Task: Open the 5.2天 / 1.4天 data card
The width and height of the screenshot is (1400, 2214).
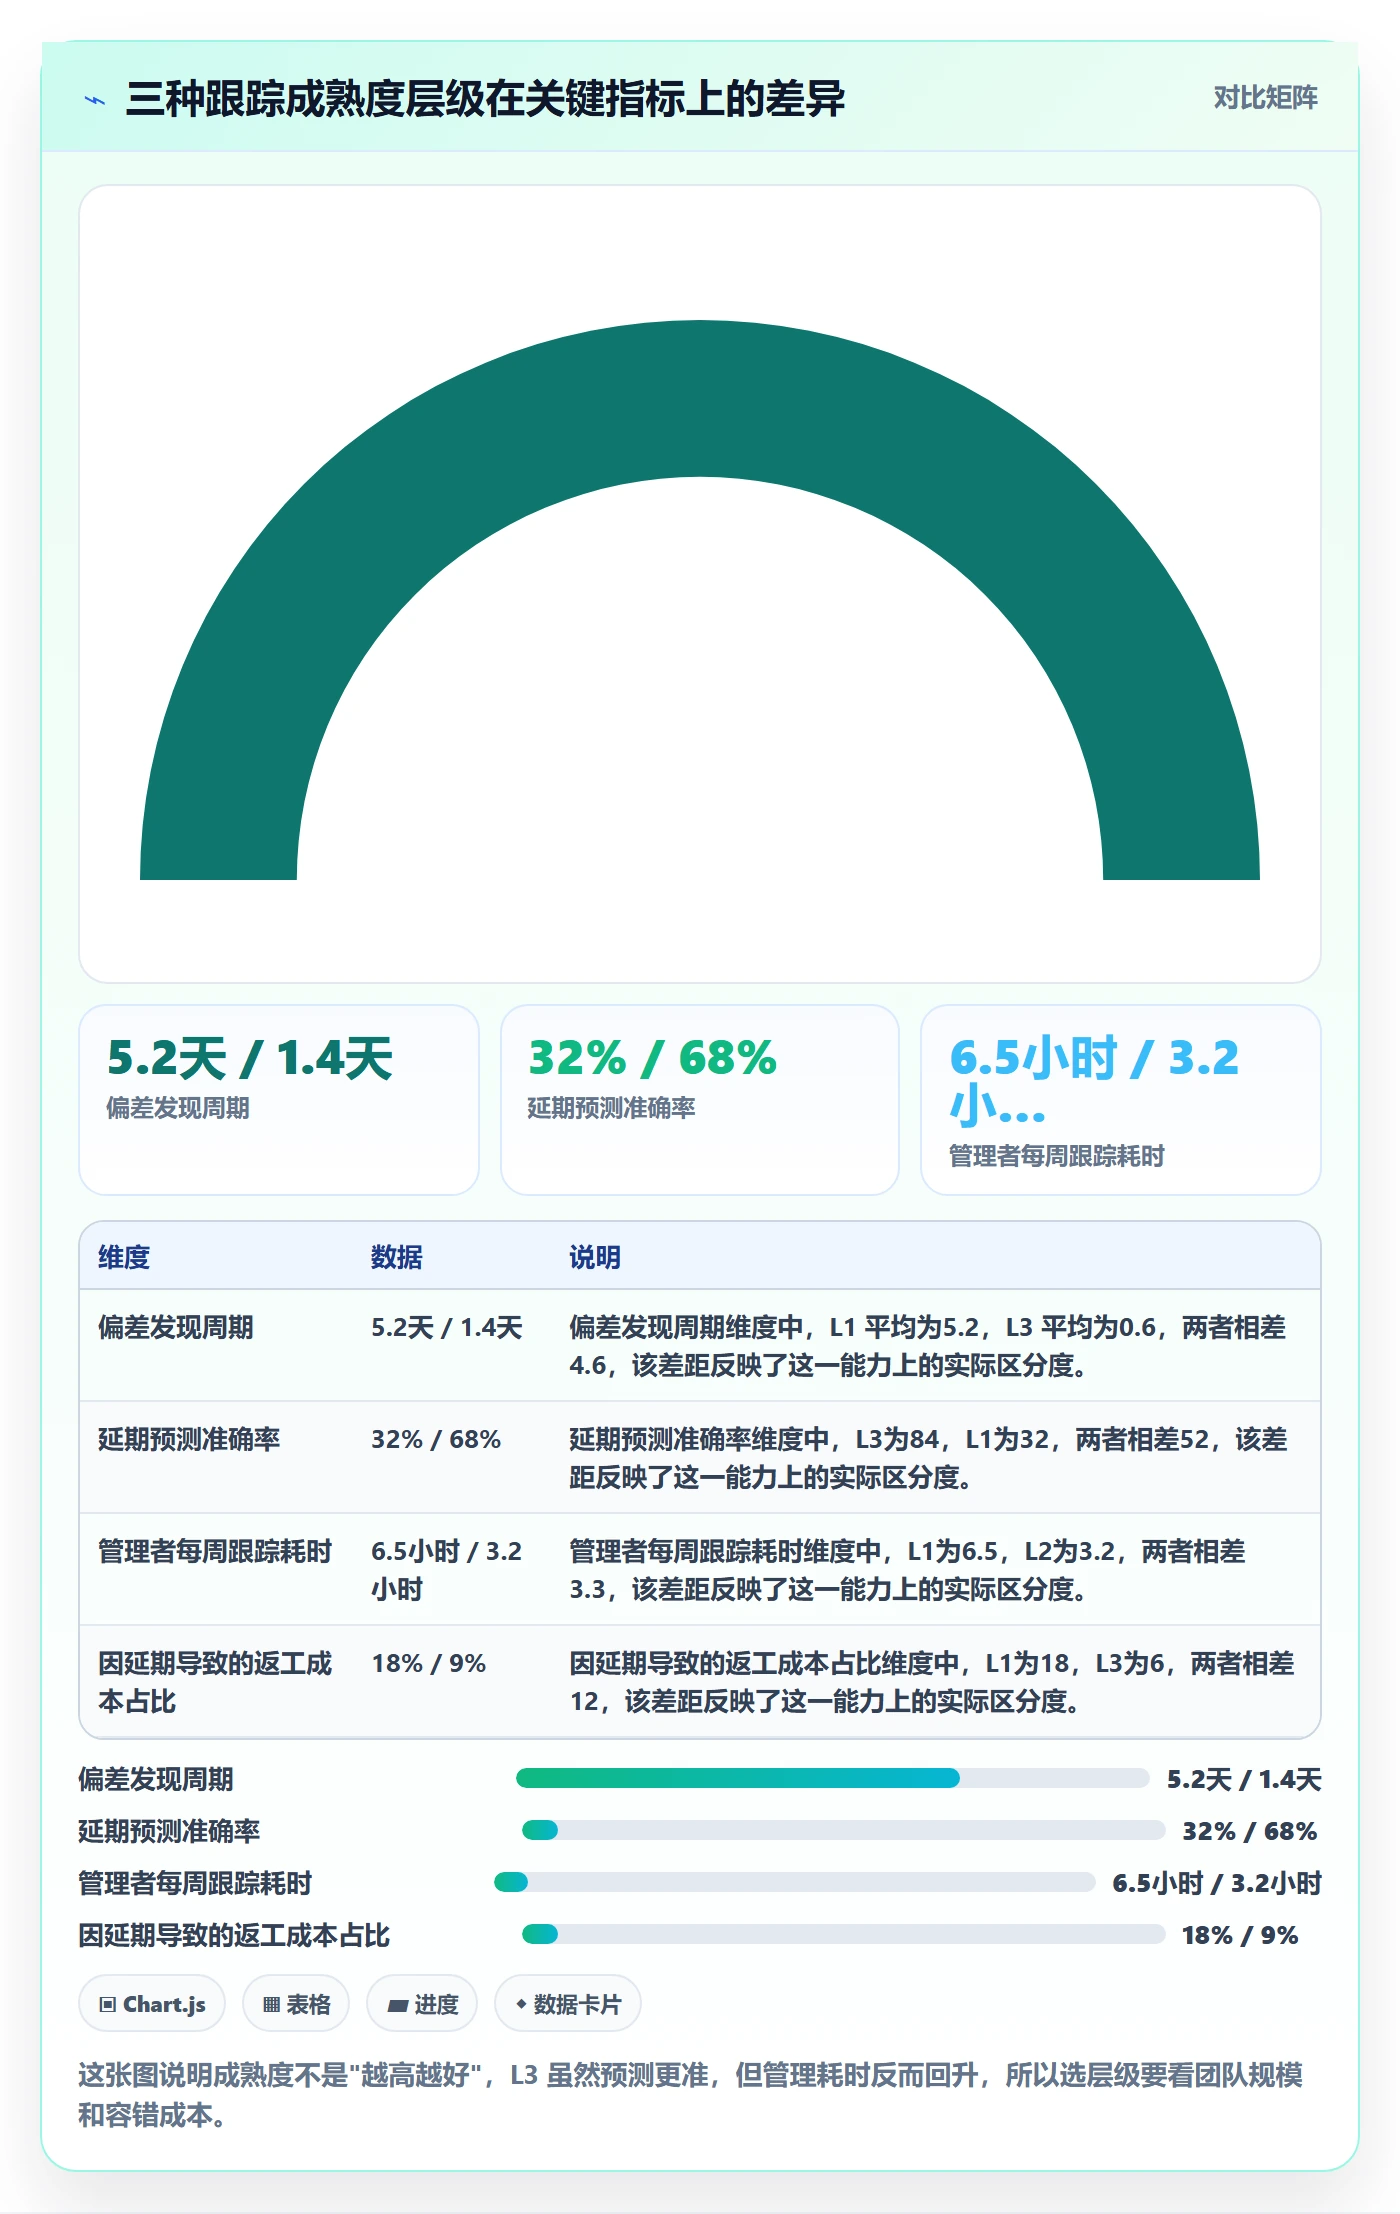Action: (x=279, y=1099)
